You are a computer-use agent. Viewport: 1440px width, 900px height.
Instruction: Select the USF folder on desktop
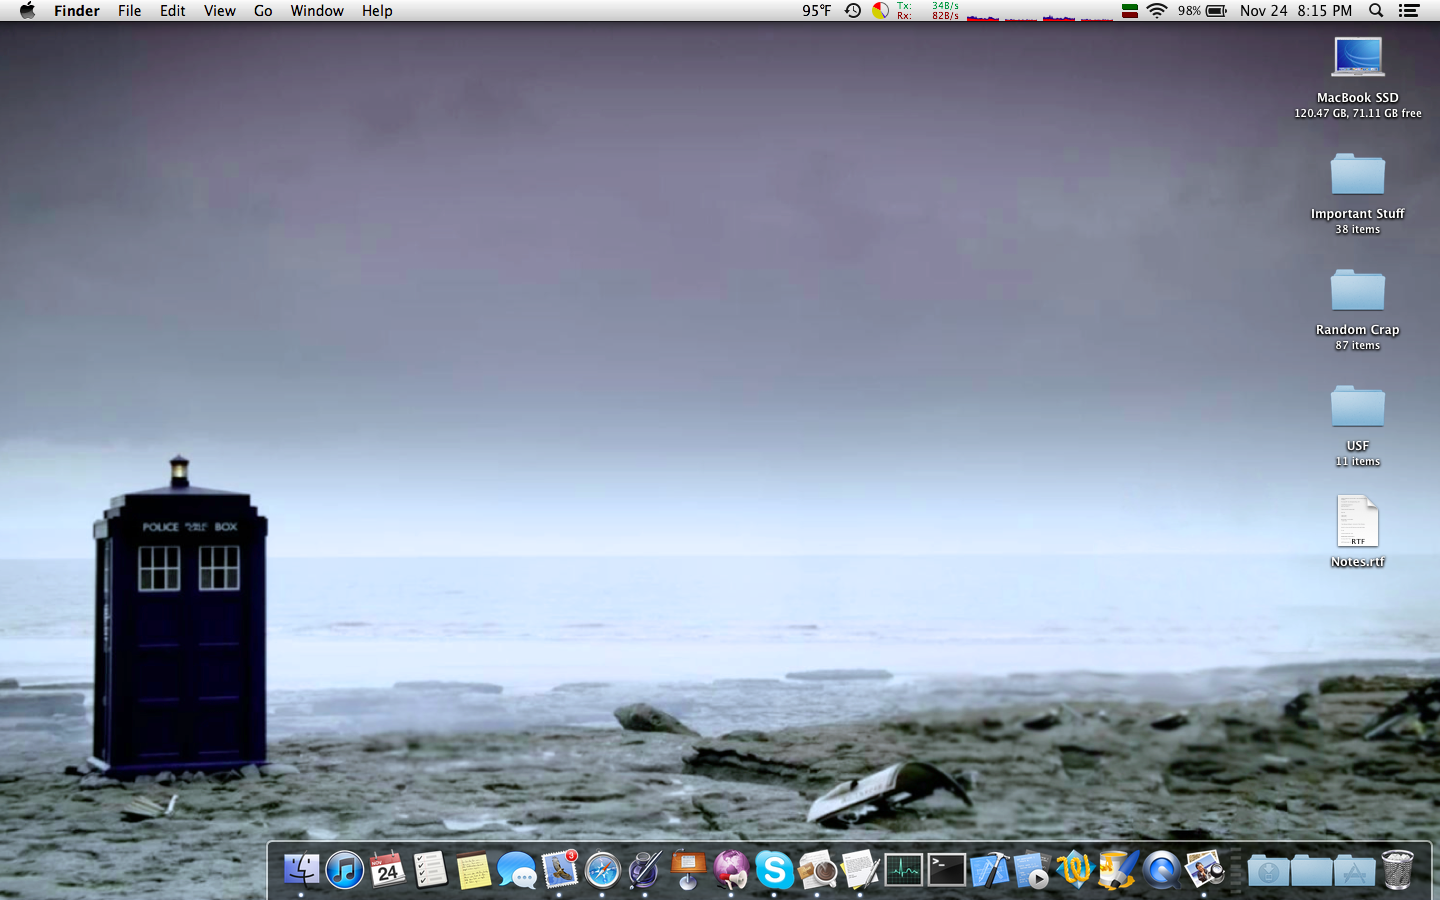tap(1358, 405)
